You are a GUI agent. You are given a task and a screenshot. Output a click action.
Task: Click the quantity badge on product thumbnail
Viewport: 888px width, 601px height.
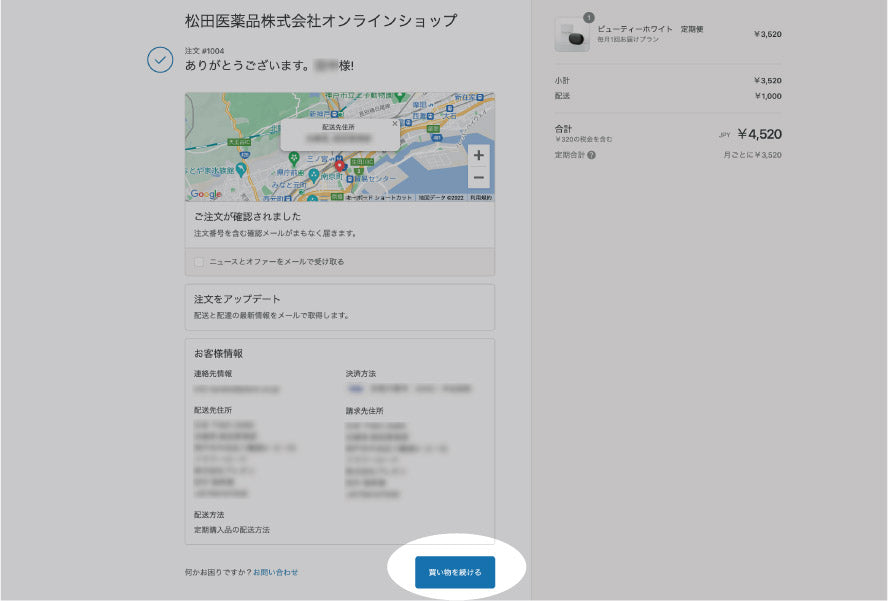(x=589, y=18)
